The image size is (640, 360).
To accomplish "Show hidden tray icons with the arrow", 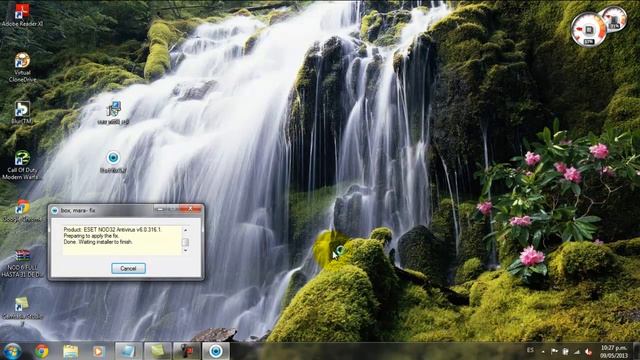I will [543, 351].
